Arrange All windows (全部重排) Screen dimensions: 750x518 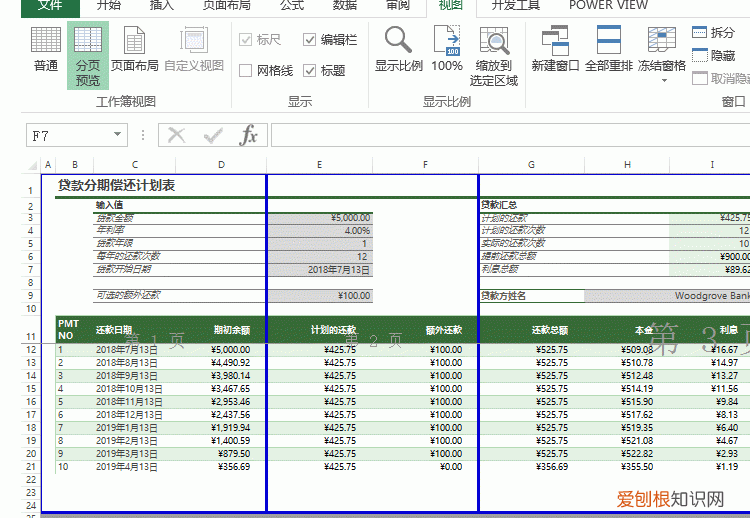(x=608, y=48)
